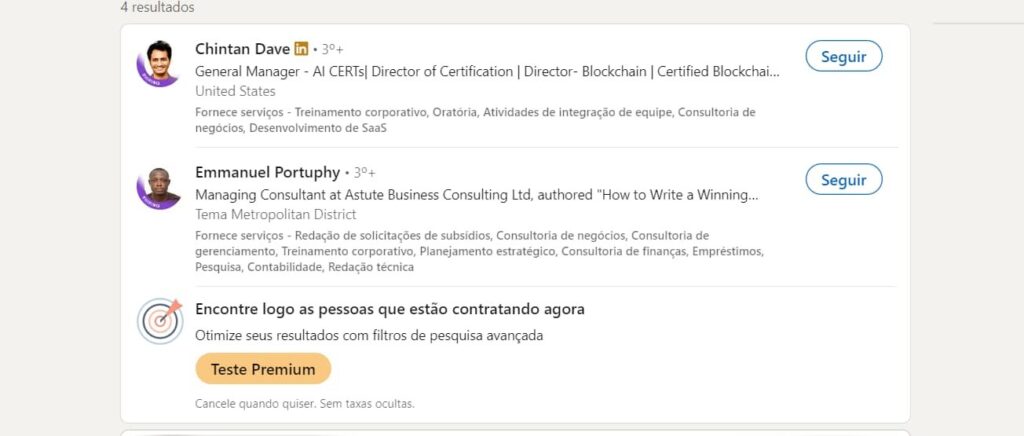Open the Chintan Dave name link

[x=242, y=48]
